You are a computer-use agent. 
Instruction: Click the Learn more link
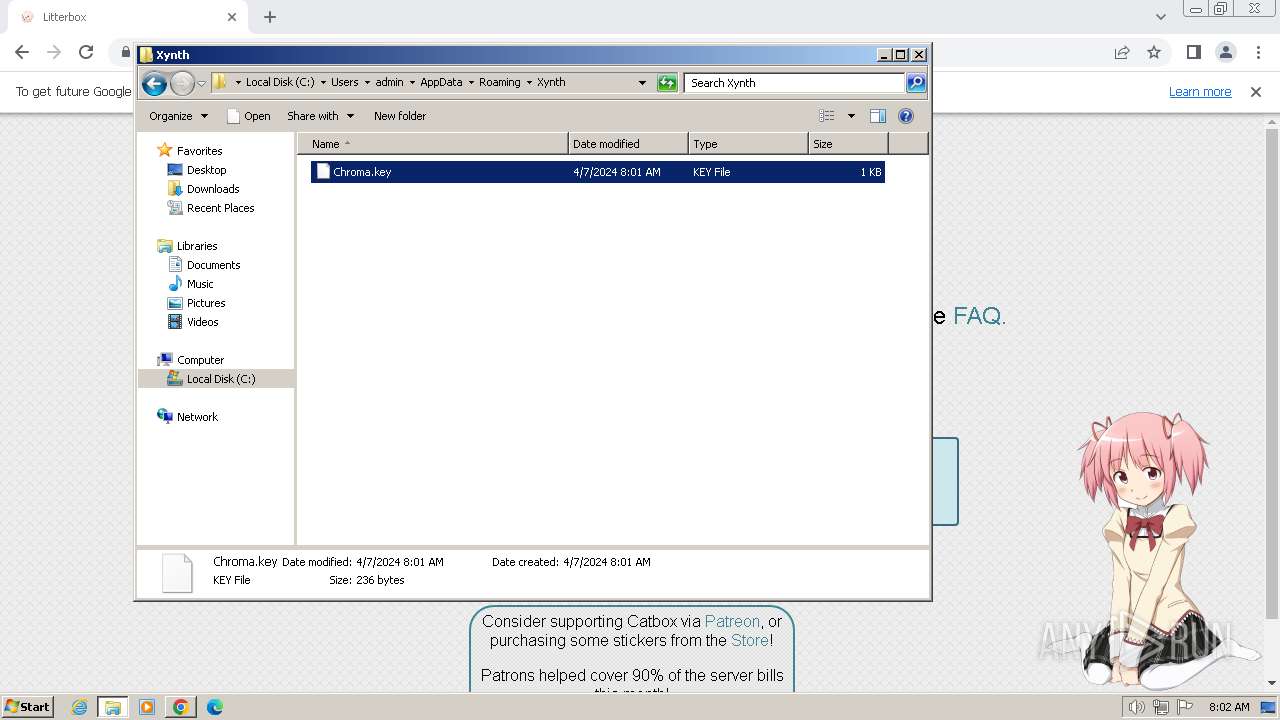pos(1200,92)
